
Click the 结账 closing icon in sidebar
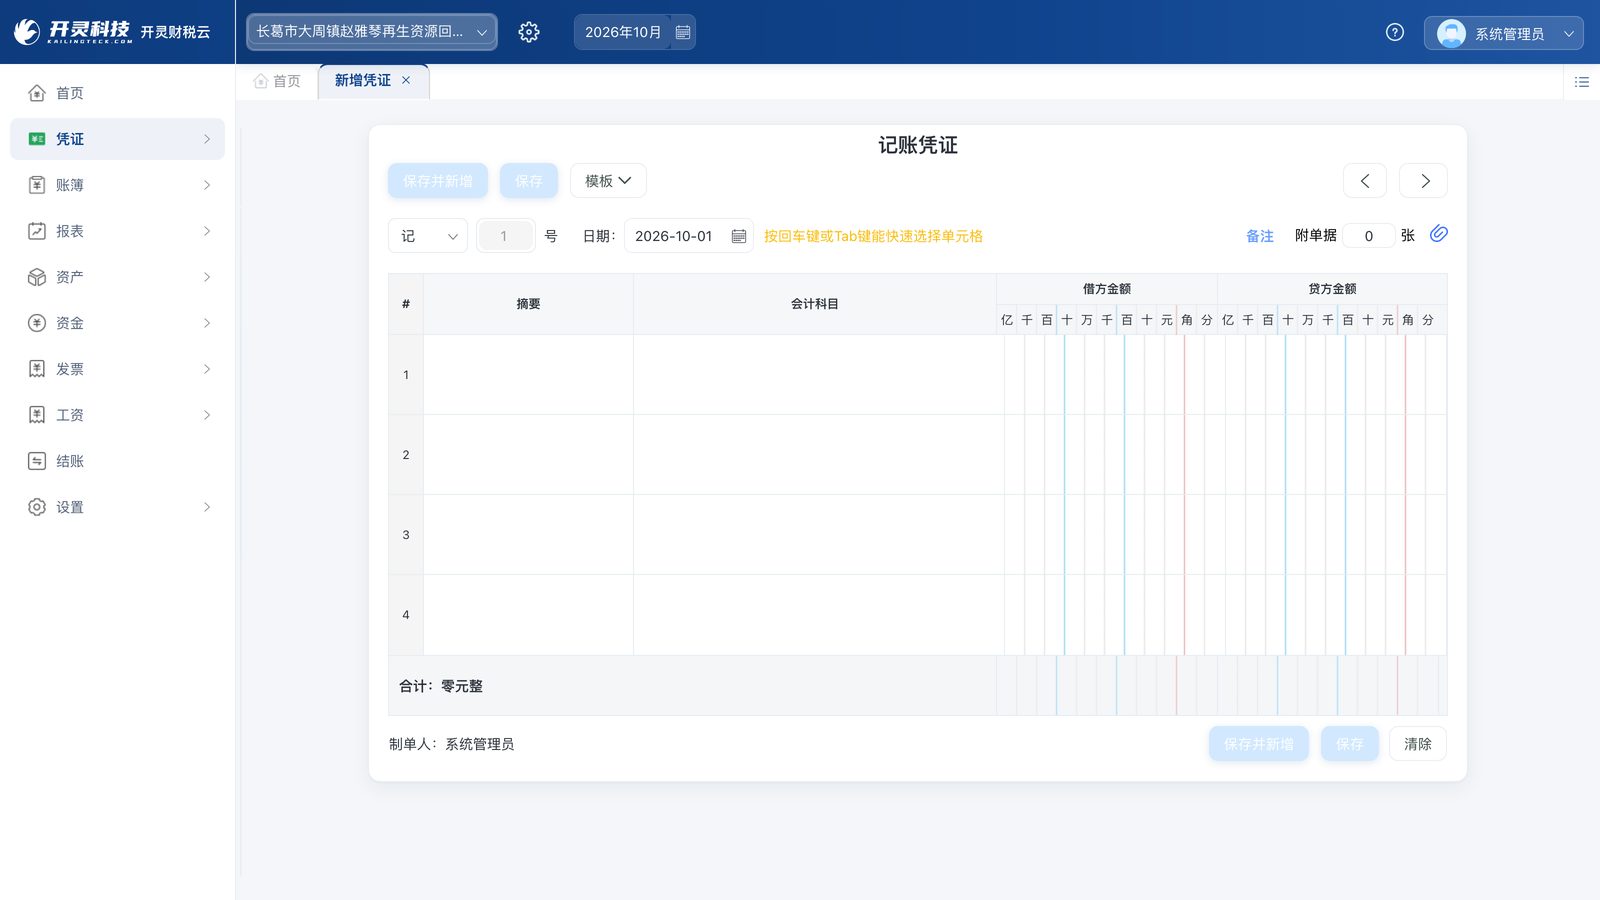[37, 461]
